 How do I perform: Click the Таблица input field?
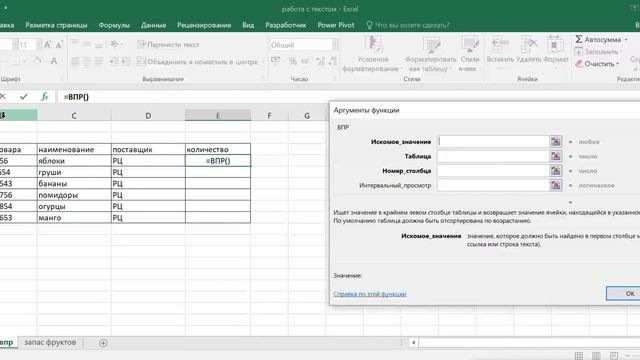click(x=493, y=156)
